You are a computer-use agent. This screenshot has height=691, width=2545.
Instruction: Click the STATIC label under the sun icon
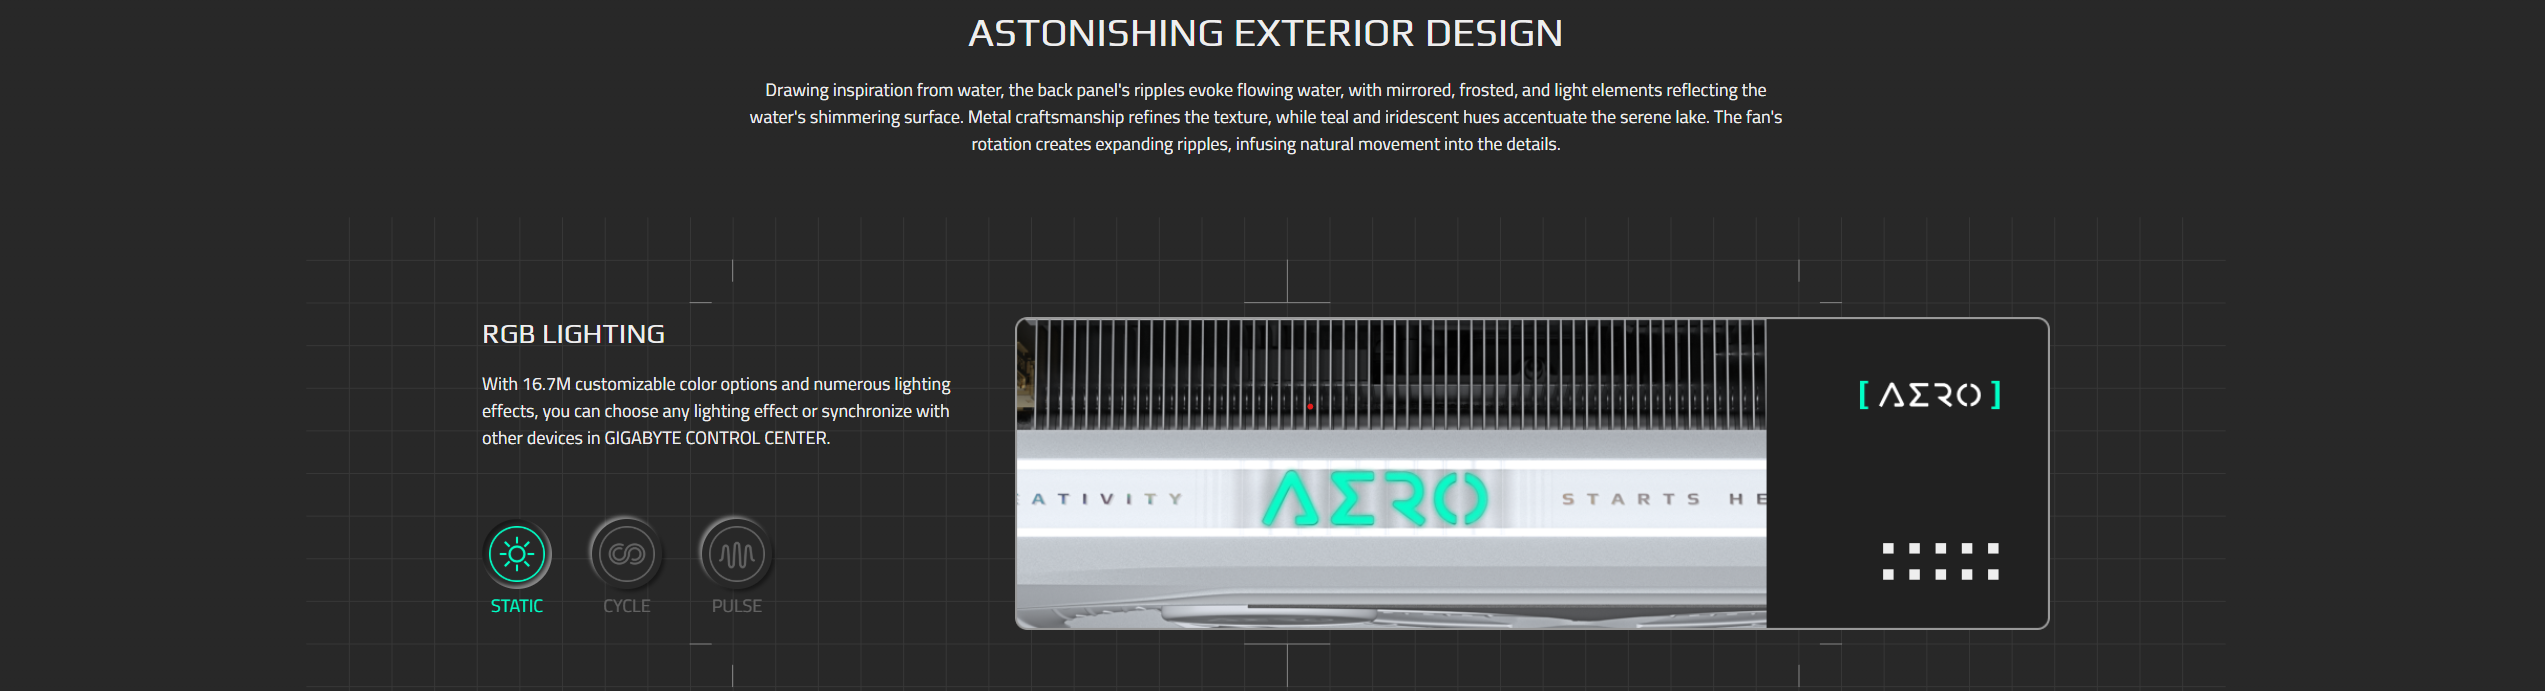pyautogui.click(x=517, y=606)
